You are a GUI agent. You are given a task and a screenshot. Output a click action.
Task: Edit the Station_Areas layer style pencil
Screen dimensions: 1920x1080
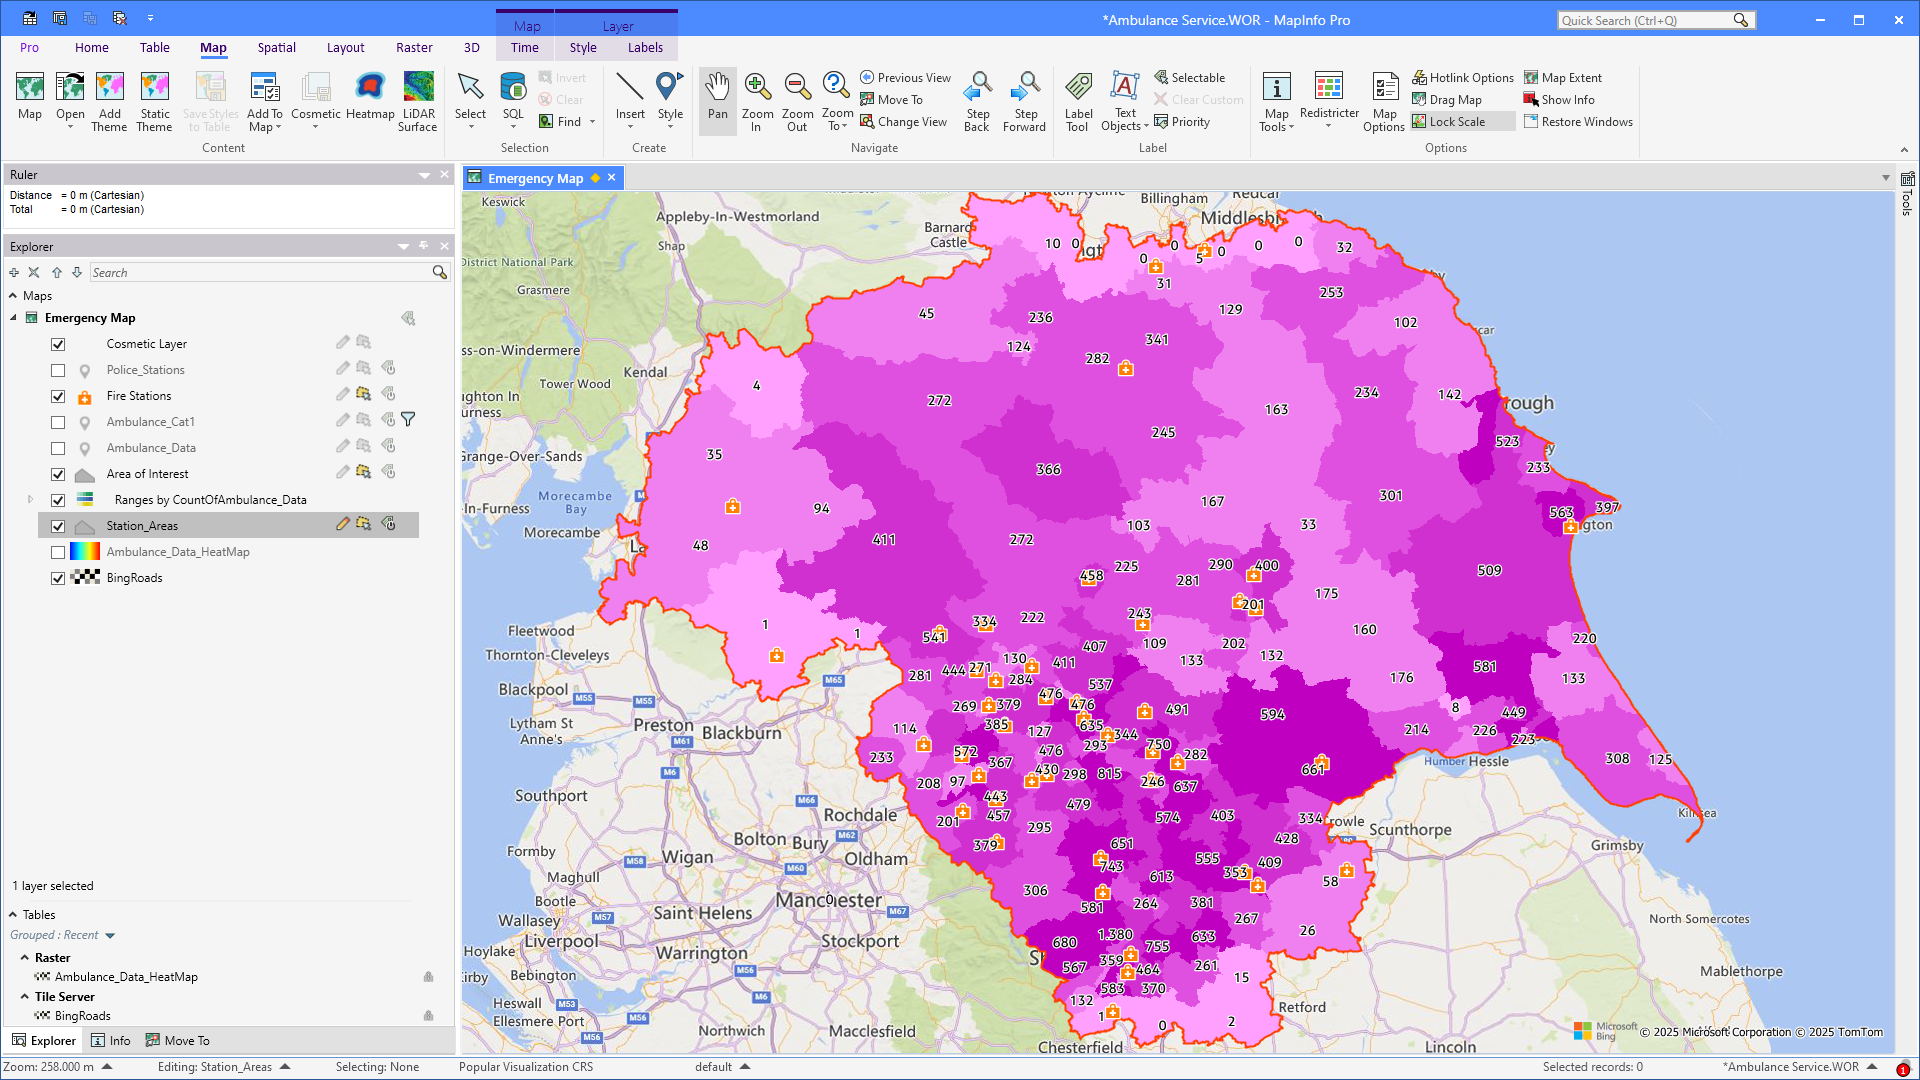pyautogui.click(x=342, y=523)
